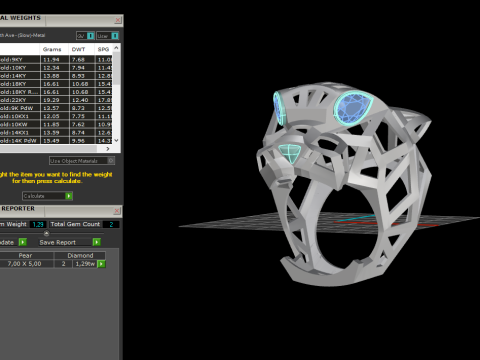The height and width of the screenshot is (360, 480).
Task: Toggle the User cyan switch in Metal Weights
Action: point(115,36)
